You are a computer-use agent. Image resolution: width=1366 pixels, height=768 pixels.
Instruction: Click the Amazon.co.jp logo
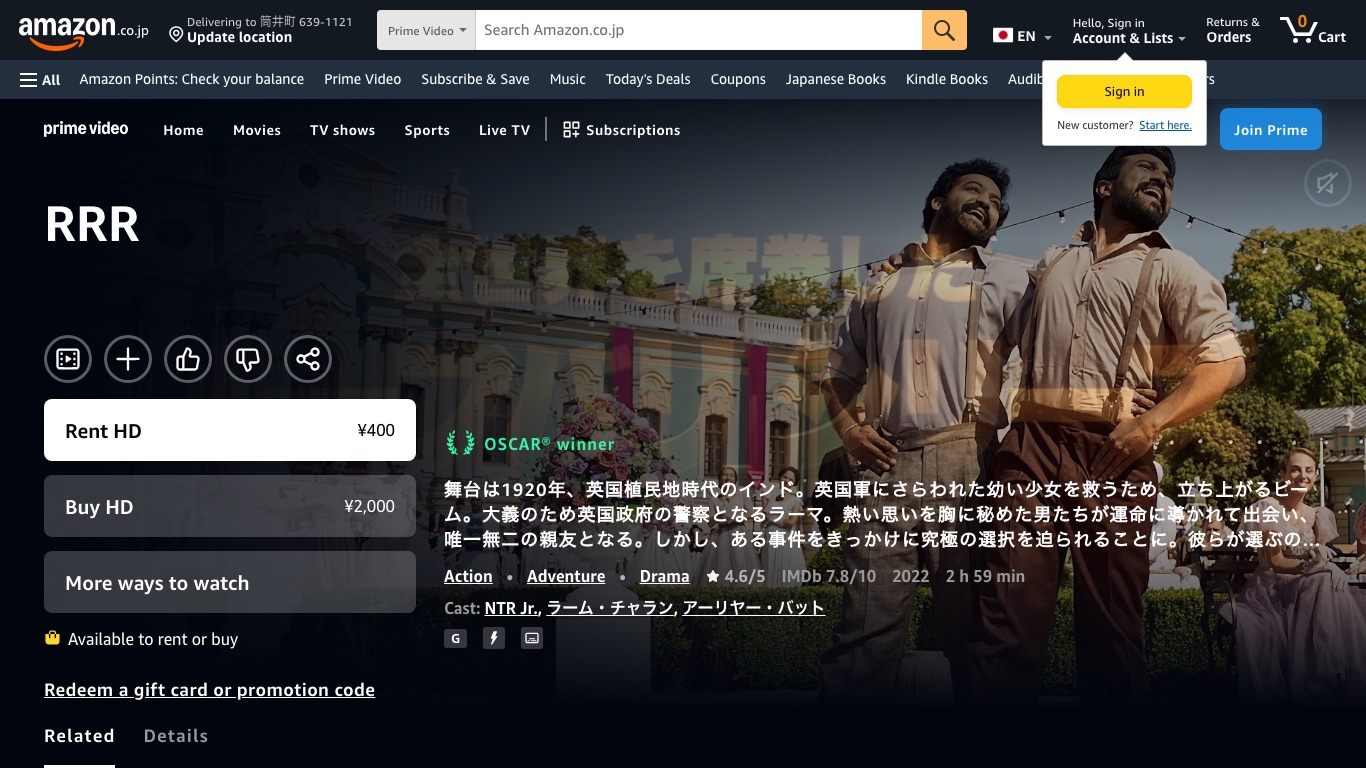[83, 32]
